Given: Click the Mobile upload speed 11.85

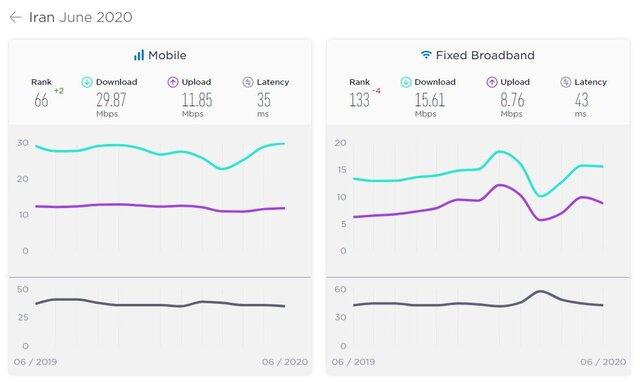Looking at the screenshot, I should (x=197, y=100).
